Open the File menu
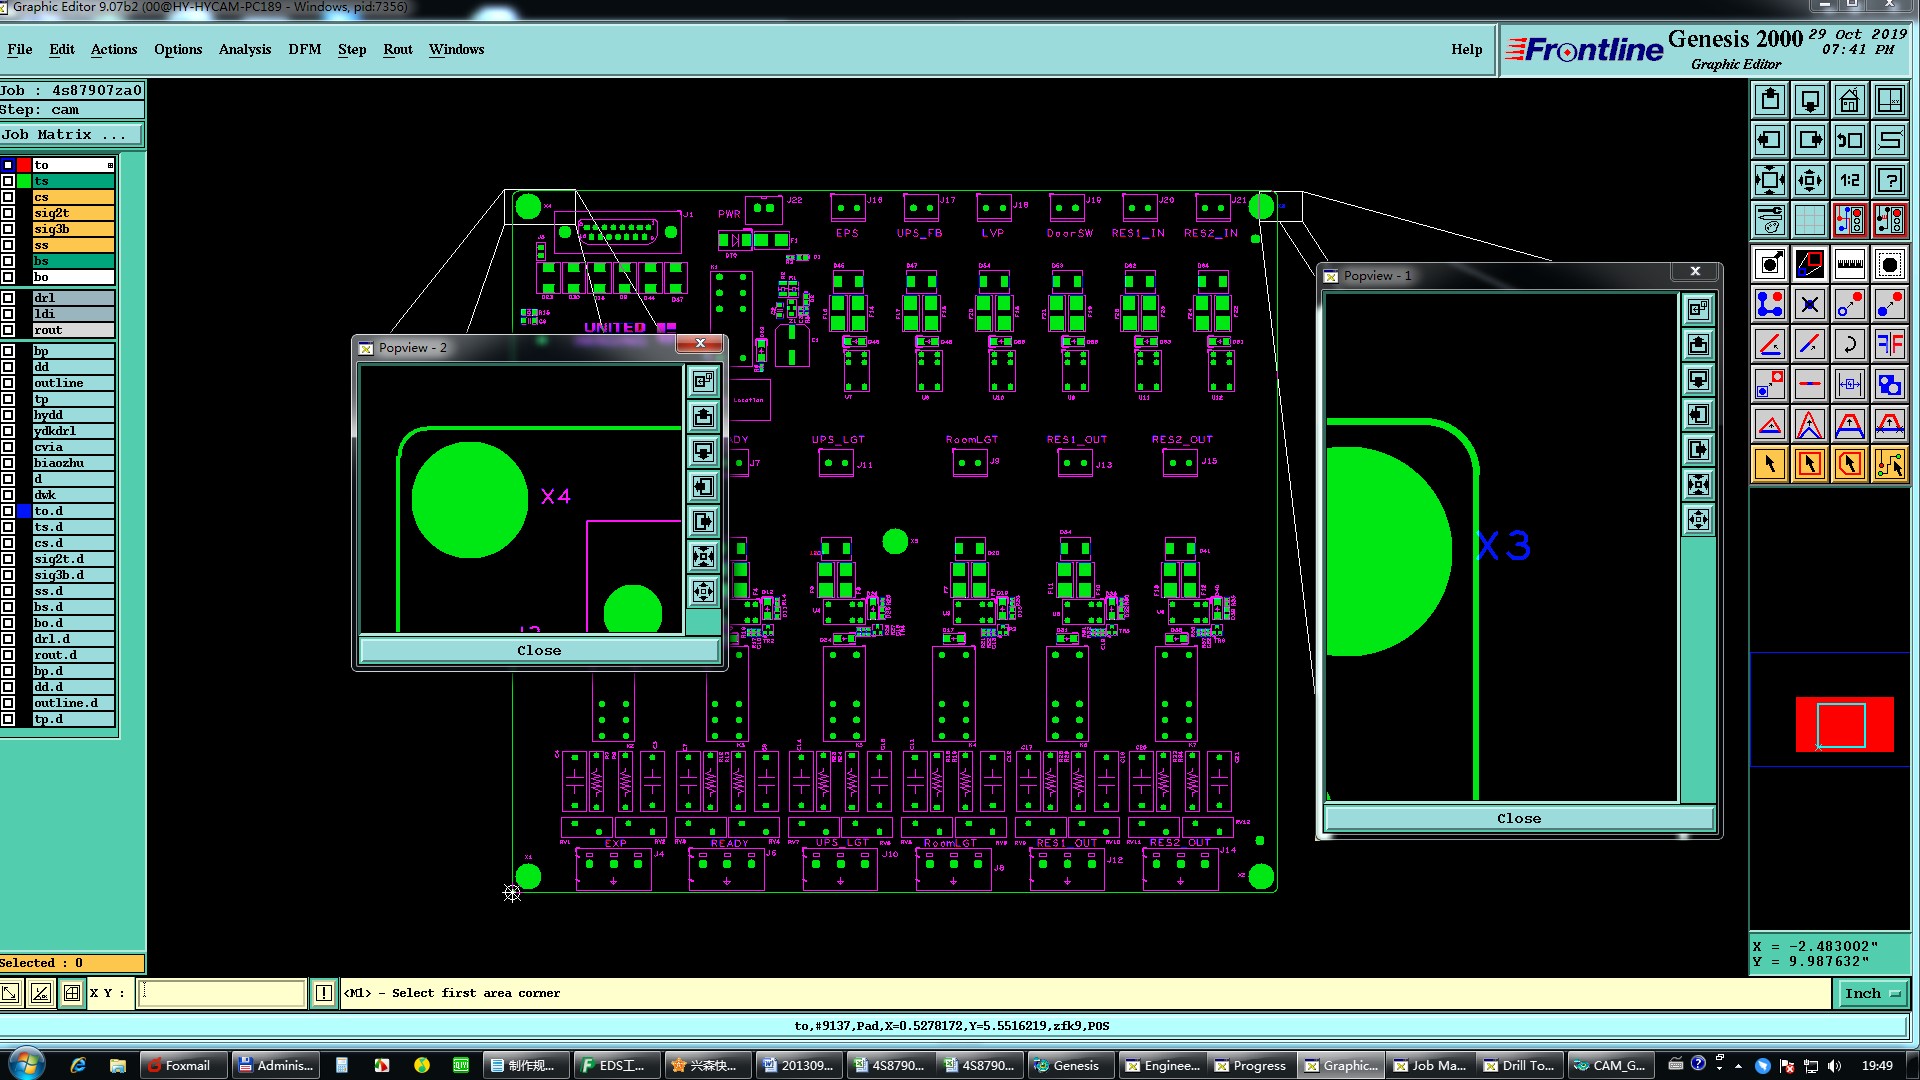1920x1080 pixels. click(x=20, y=49)
